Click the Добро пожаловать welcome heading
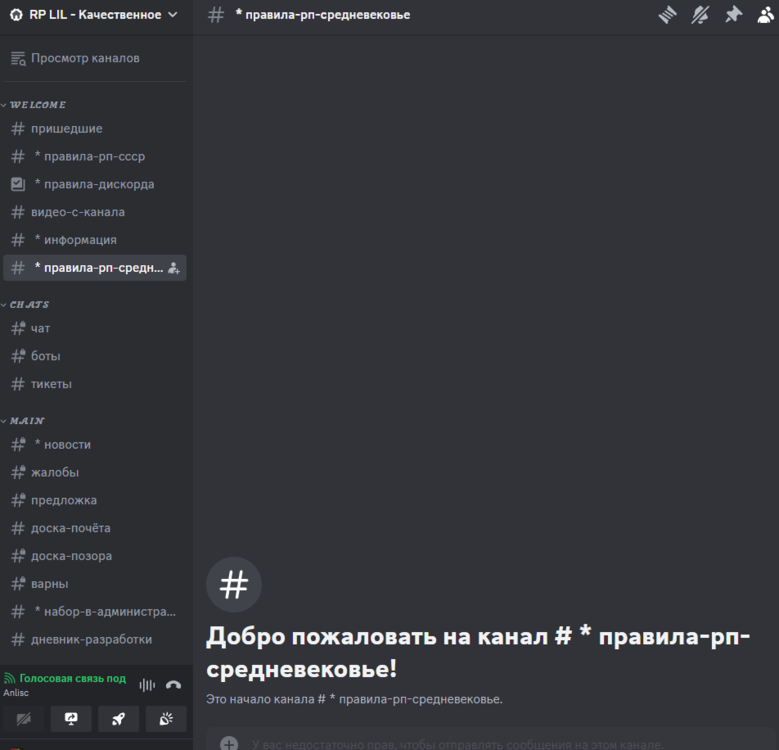This screenshot has height=750, width=779. pos(478,652)
